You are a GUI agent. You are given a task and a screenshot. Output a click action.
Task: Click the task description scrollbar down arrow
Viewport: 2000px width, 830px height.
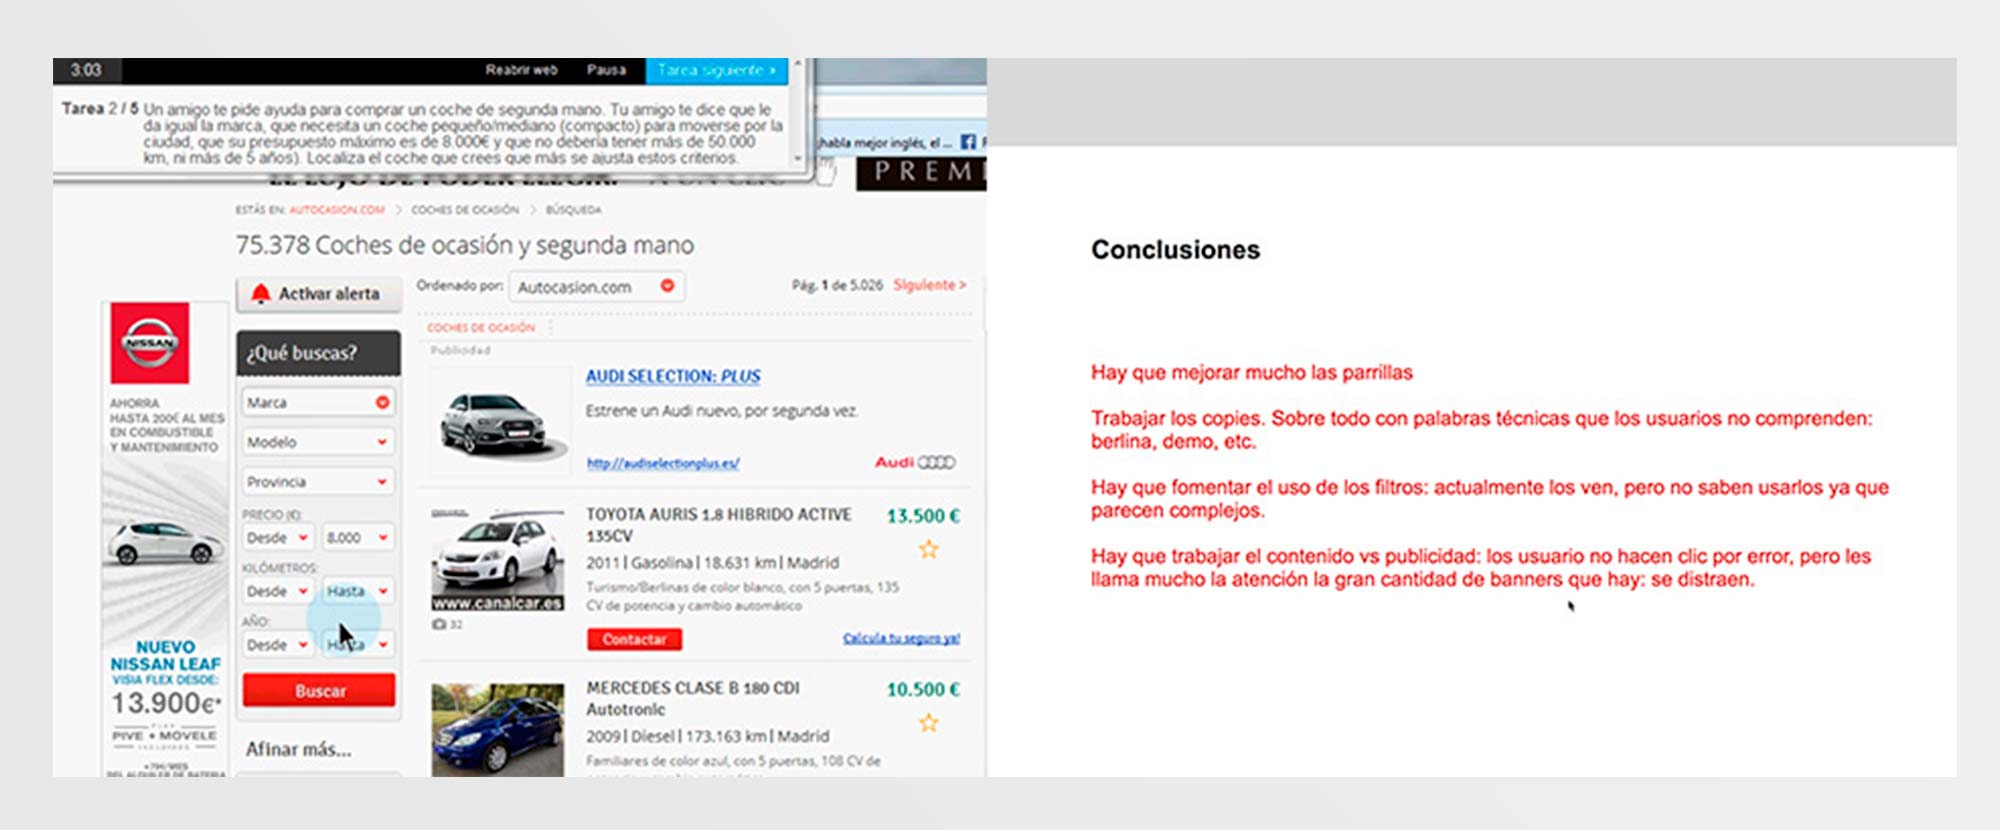coord(797,159)
